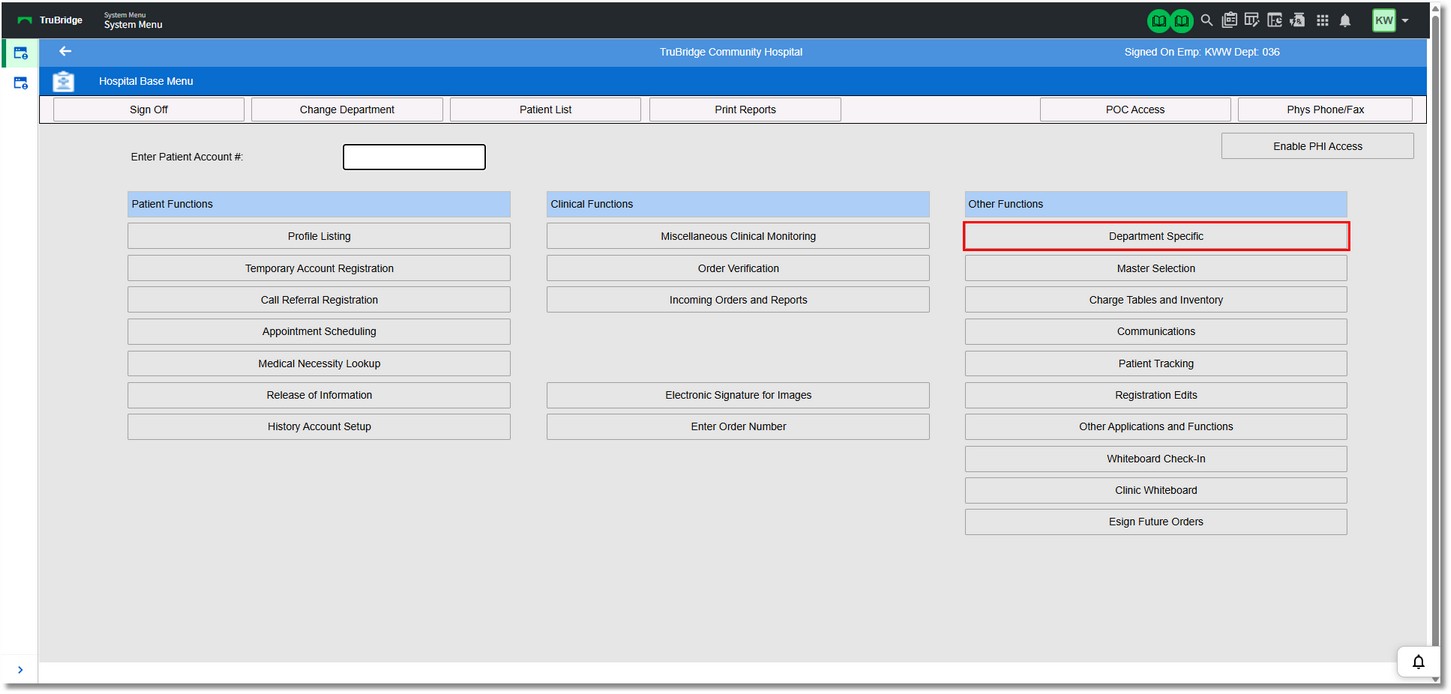Click the Hospital Base Menu clipboard icon
Viewport: 1451px width, 694px height.
[x=64, y=81]
